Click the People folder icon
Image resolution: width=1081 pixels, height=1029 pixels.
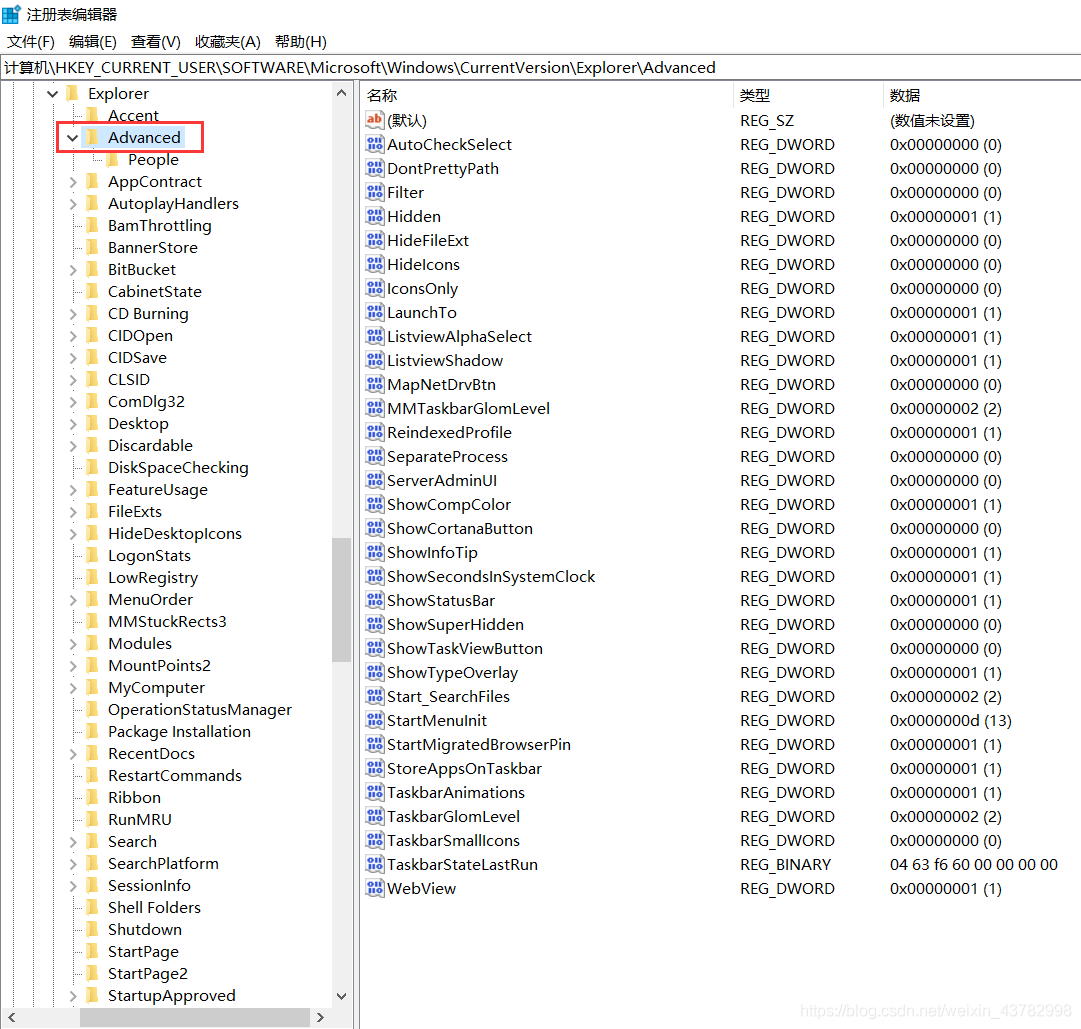[x=112, y=159]
